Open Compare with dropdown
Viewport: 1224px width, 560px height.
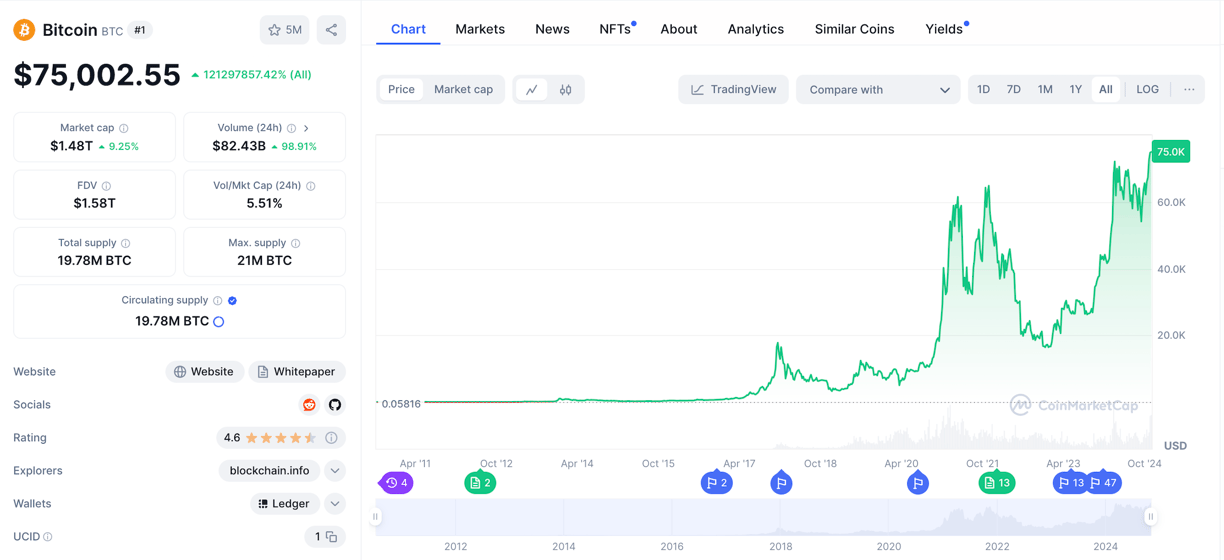click(x=878, y=90)
